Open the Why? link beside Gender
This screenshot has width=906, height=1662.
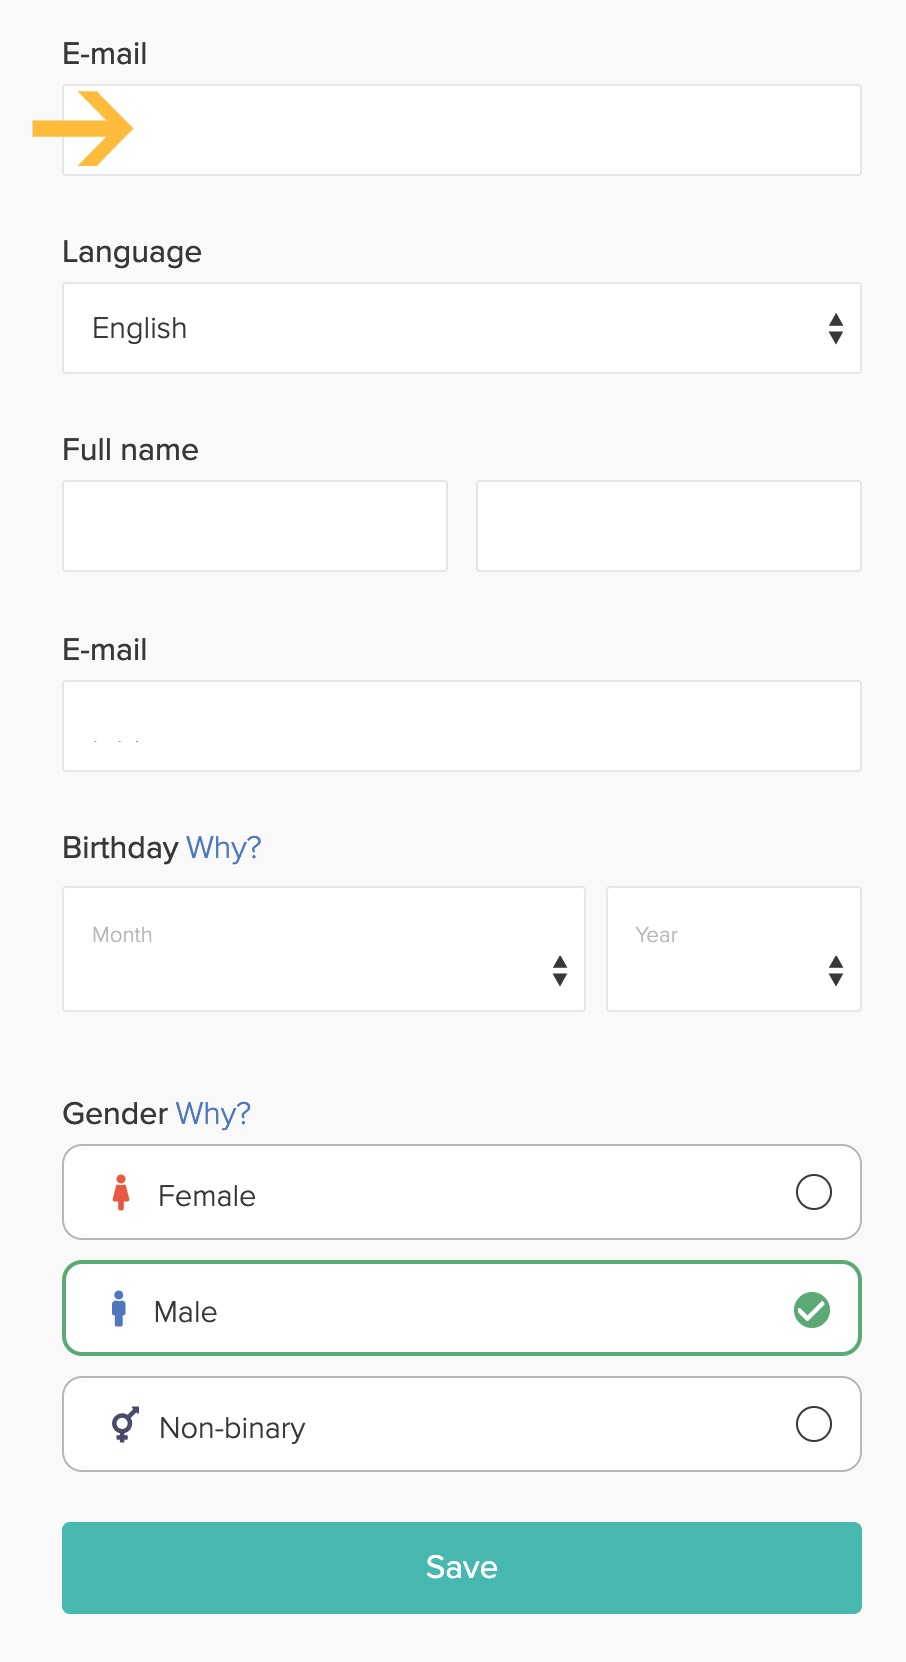(x=213, y=1114)
